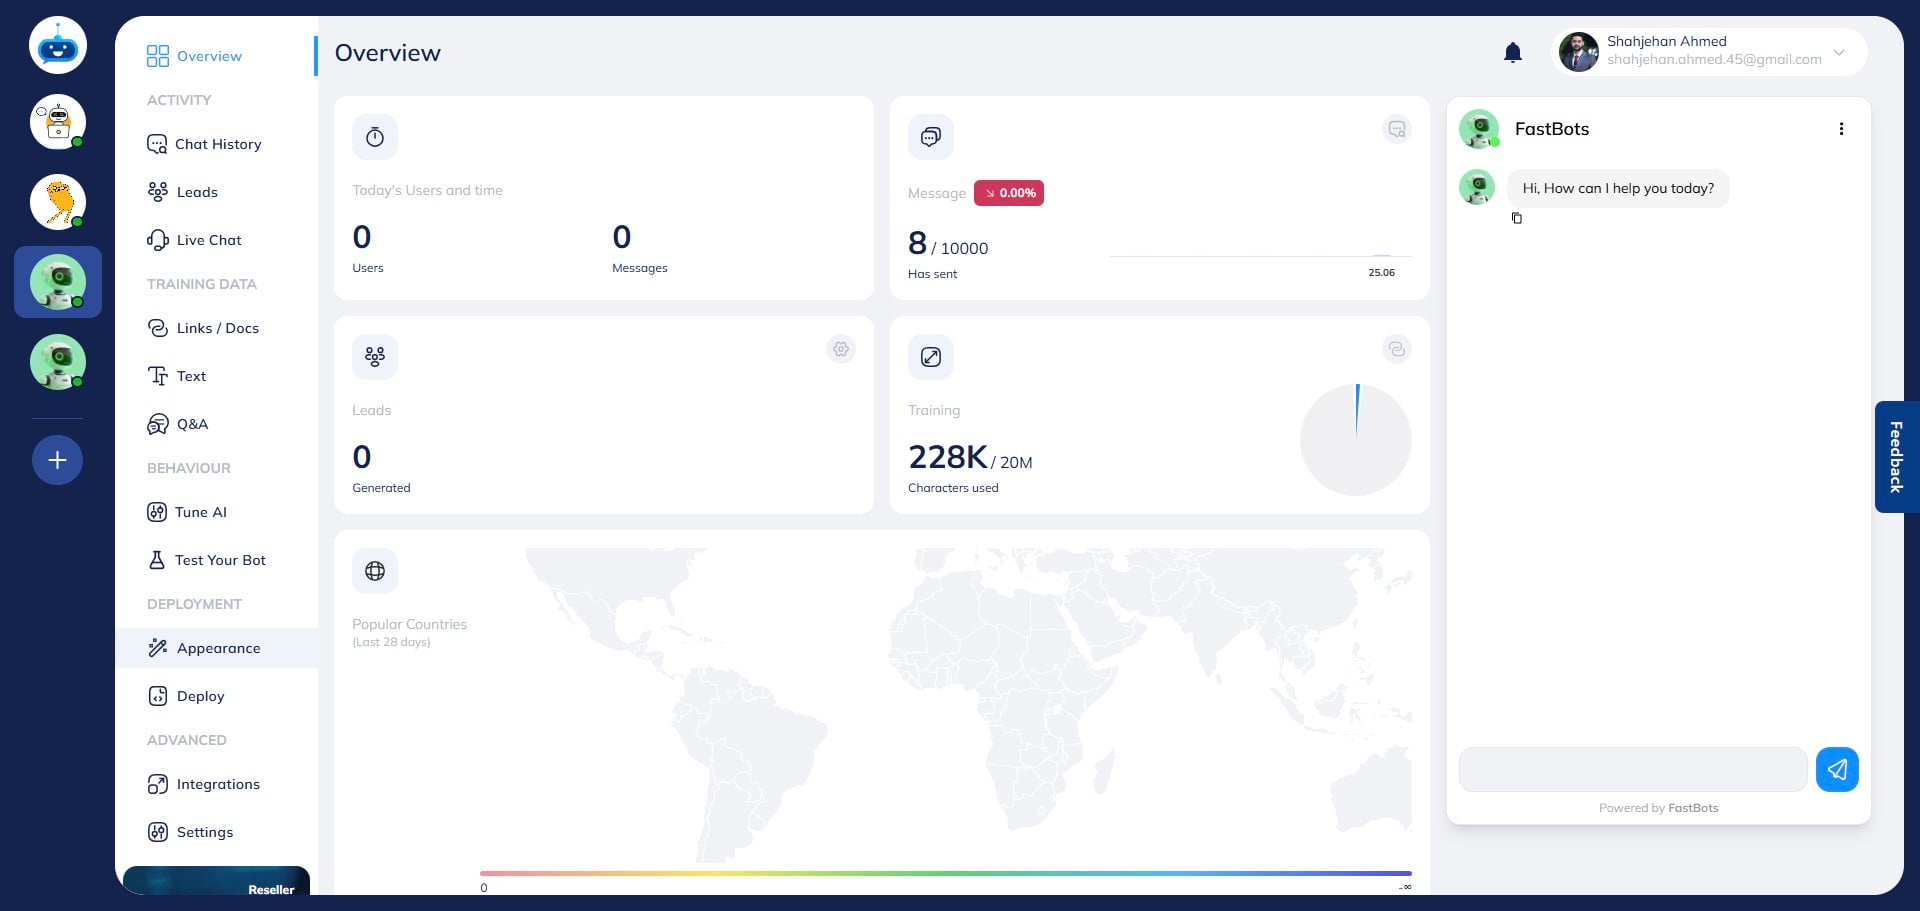
Task: Open the links shortcut icon in Training card
Action: click(1397, 349)
